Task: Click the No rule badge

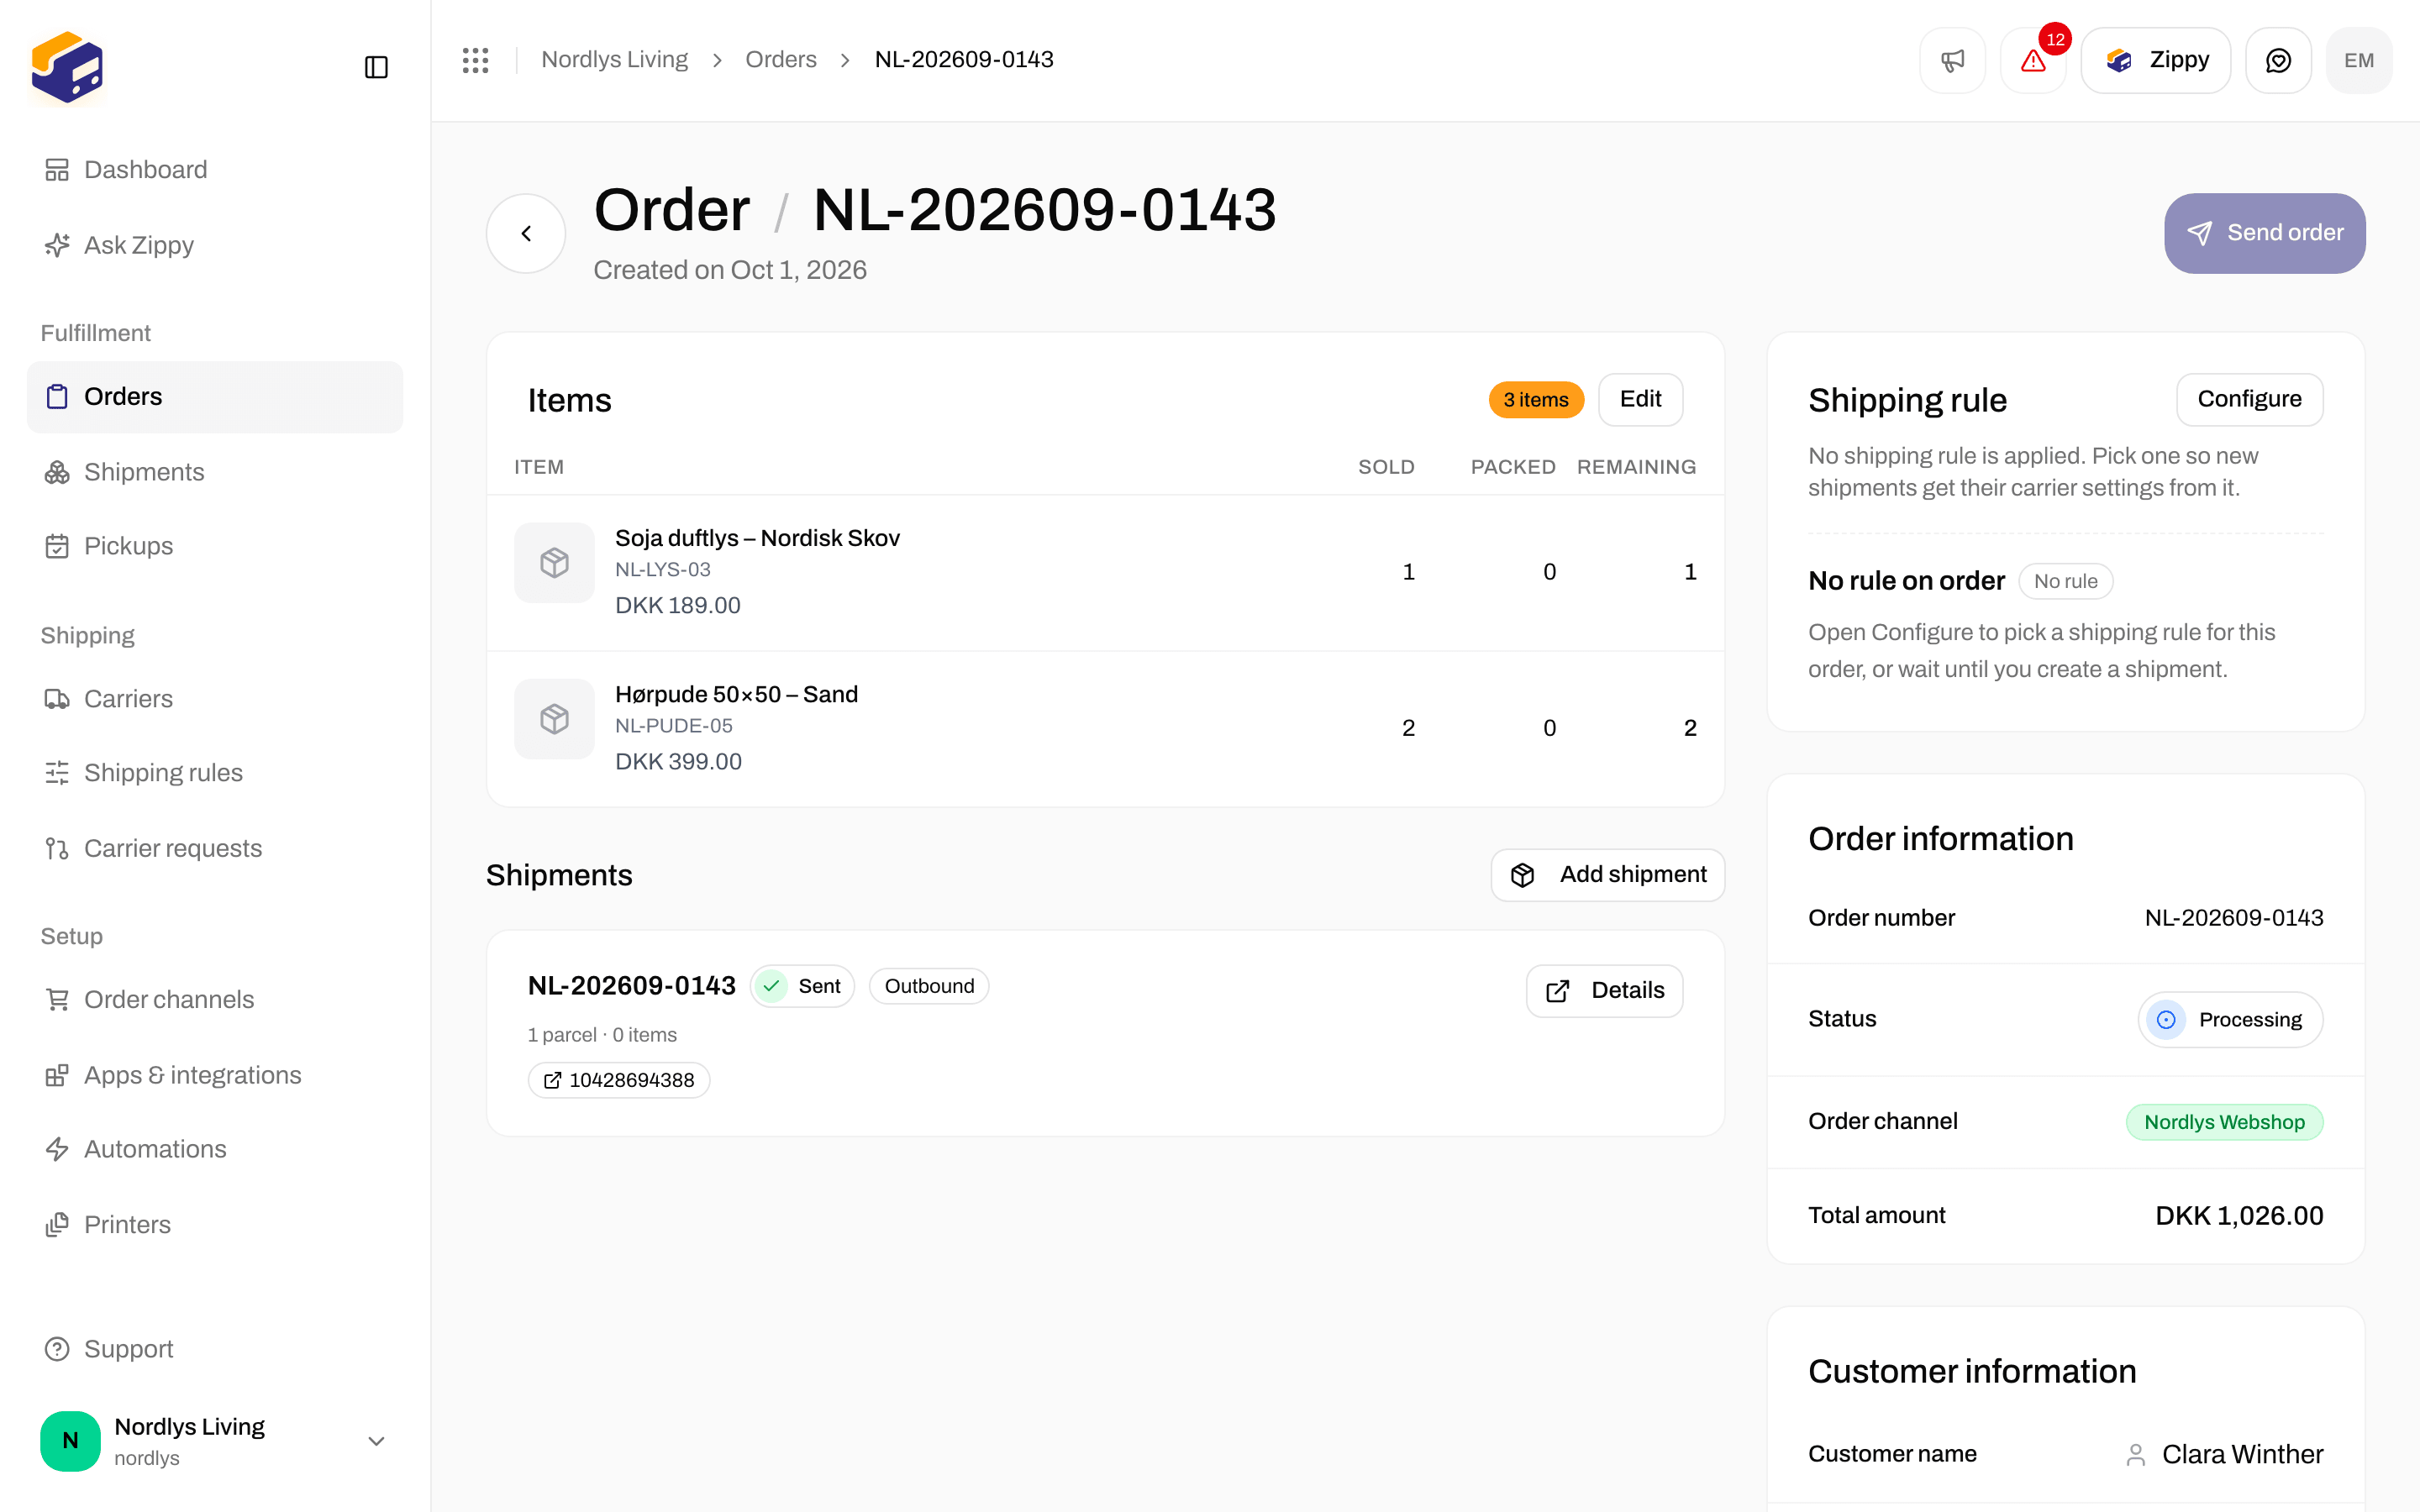Action: point(2065,581)
